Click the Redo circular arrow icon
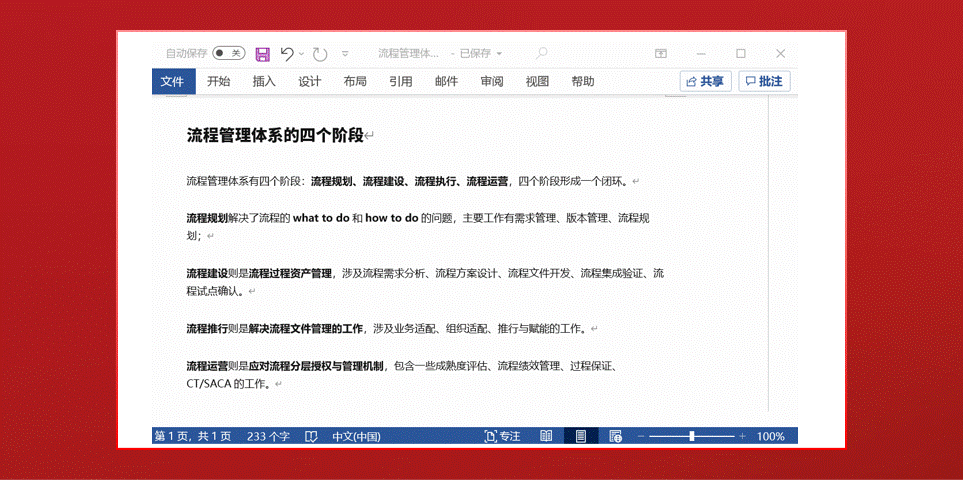This screenshot has height=480, width=963. tap(319, 54)
